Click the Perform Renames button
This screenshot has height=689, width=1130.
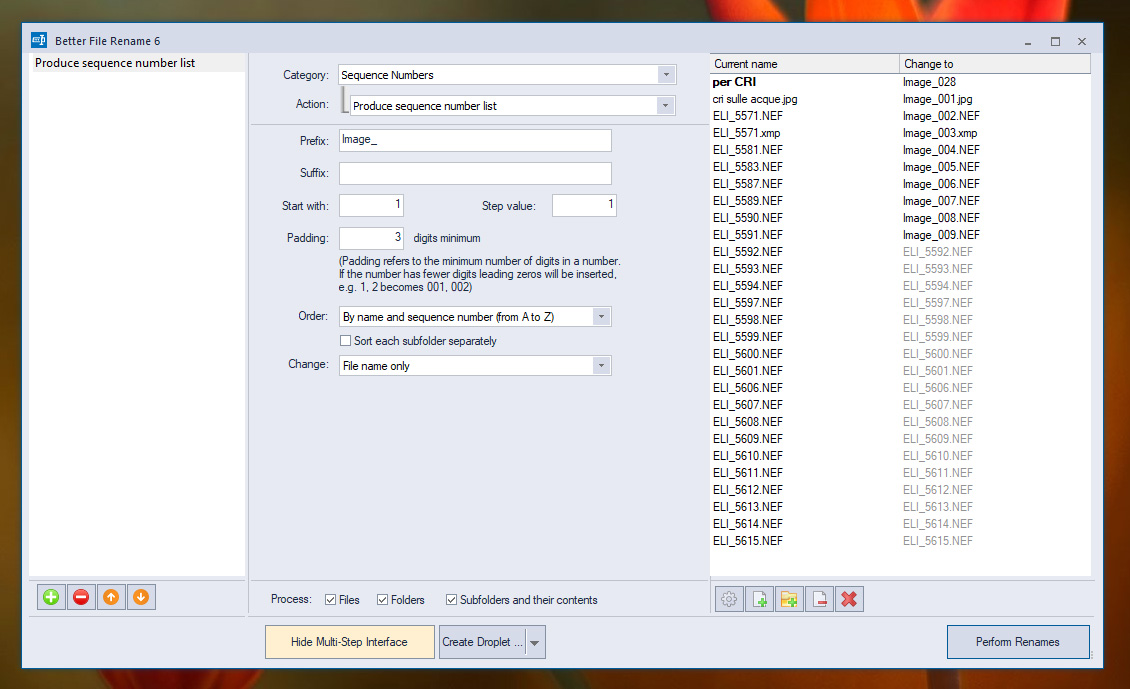click(x=1017, y=642)
